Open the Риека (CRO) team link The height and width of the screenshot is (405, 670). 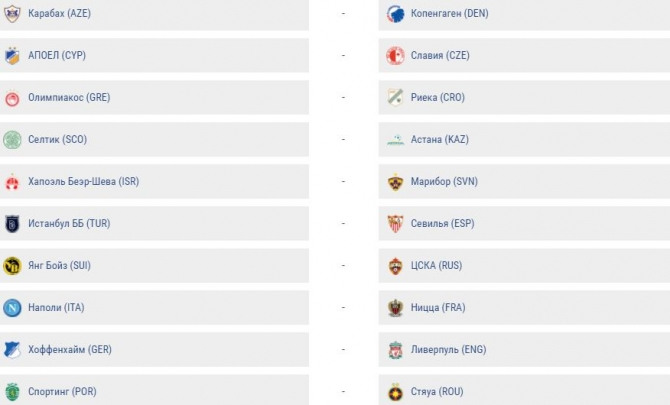coord(438,98)
